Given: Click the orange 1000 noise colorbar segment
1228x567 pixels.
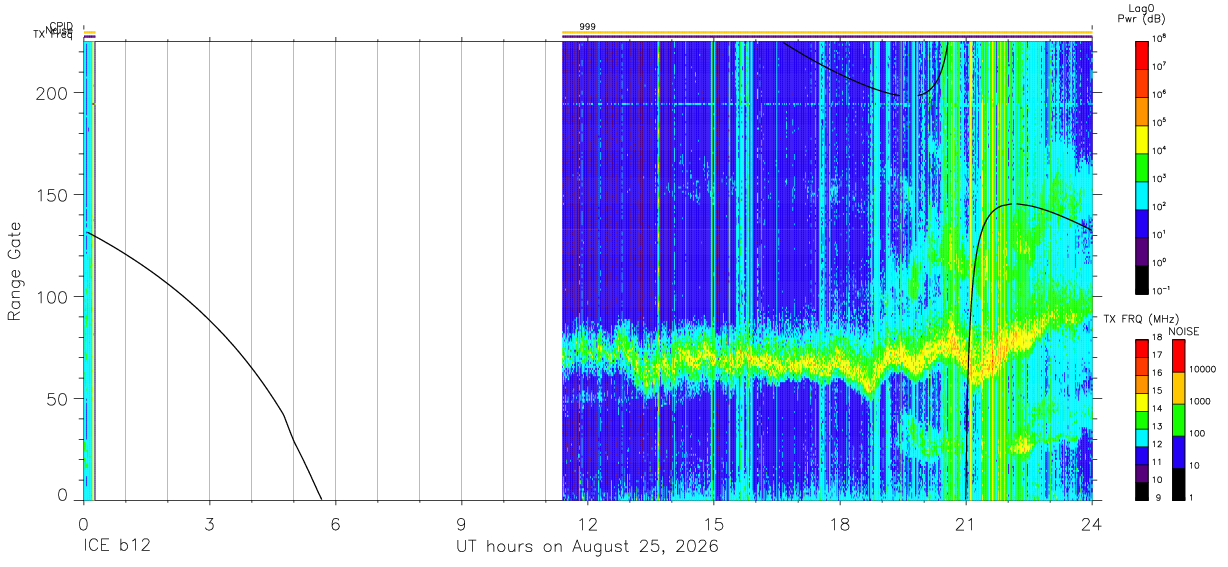Looking at the screenshot, I should point(1178,387).
